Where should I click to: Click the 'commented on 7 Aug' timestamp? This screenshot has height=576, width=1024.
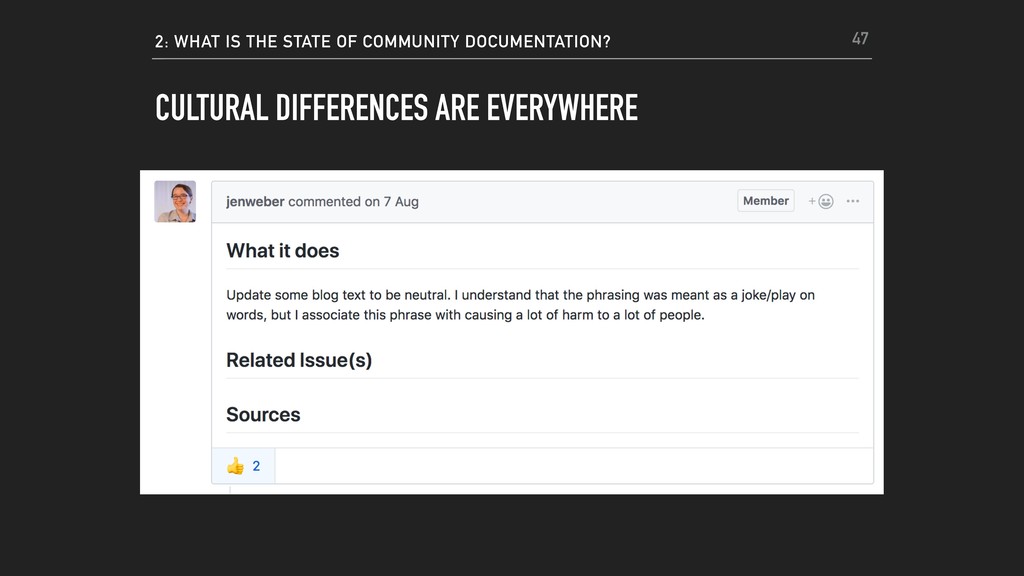353,202
